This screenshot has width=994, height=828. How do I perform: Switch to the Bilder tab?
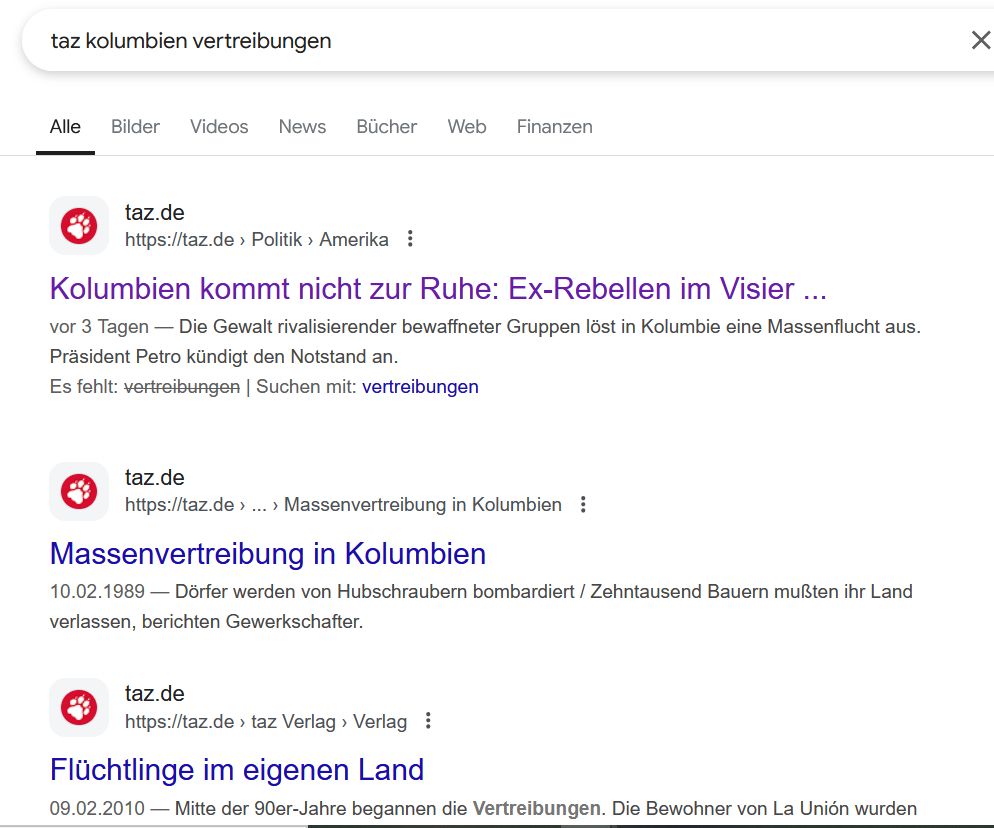(135, 127)
